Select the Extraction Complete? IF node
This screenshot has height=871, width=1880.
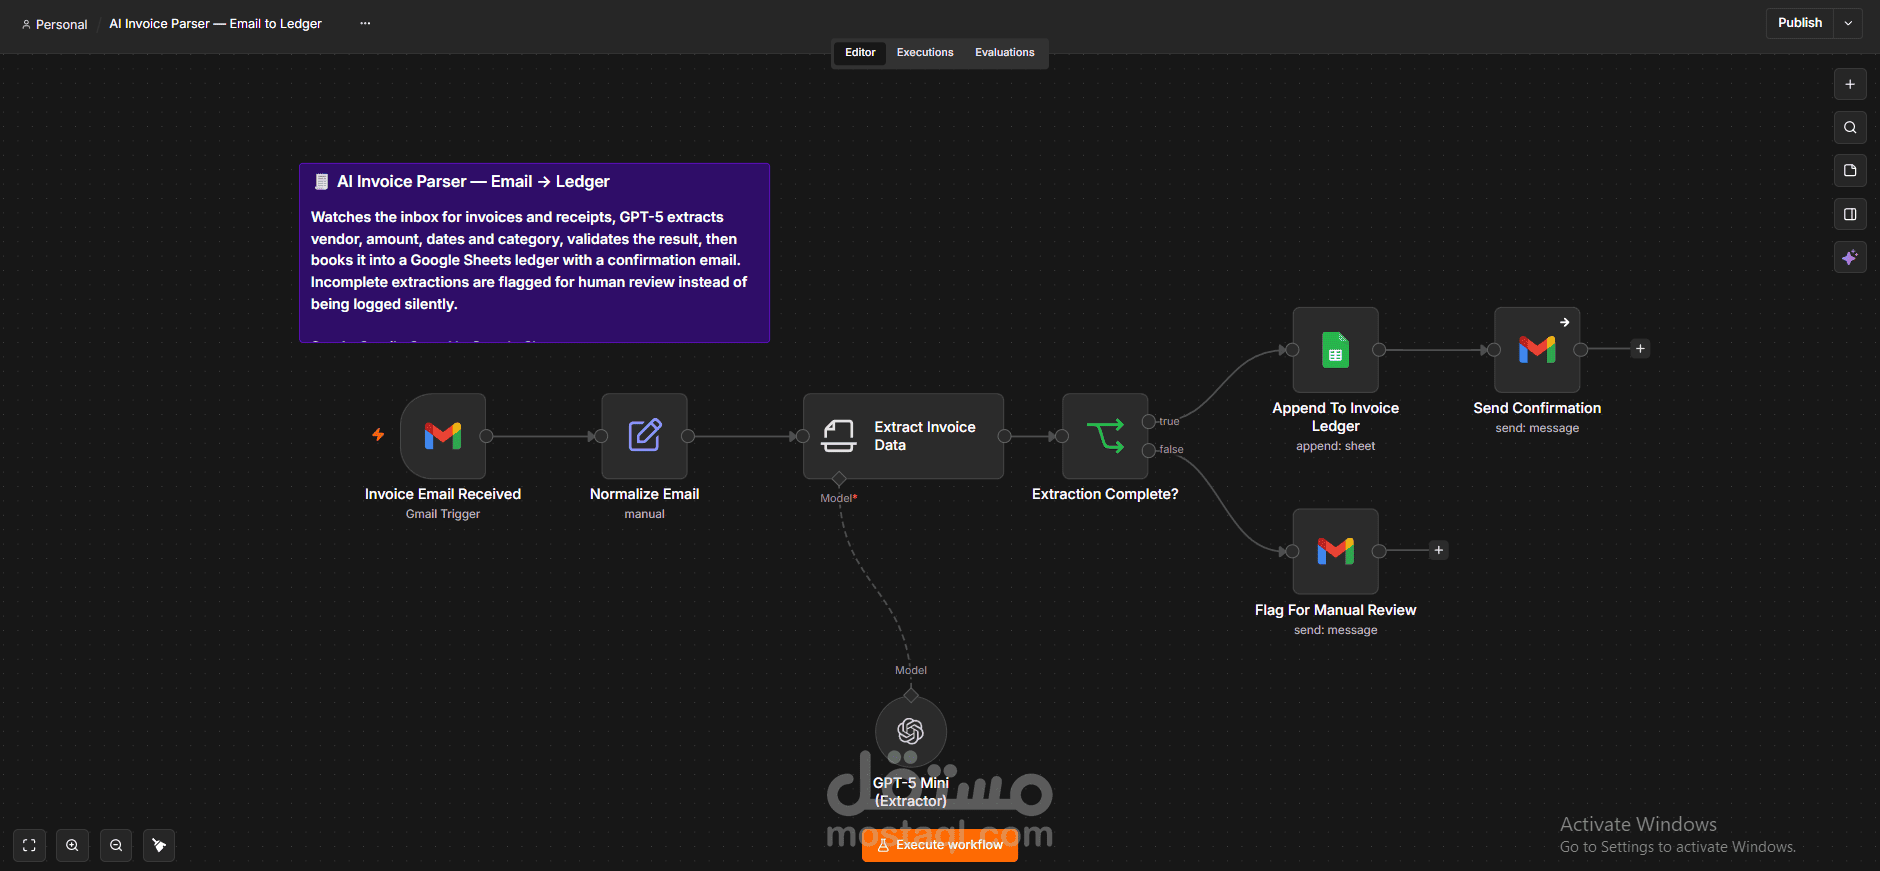pyautogui.click(x=1105, y=436)
